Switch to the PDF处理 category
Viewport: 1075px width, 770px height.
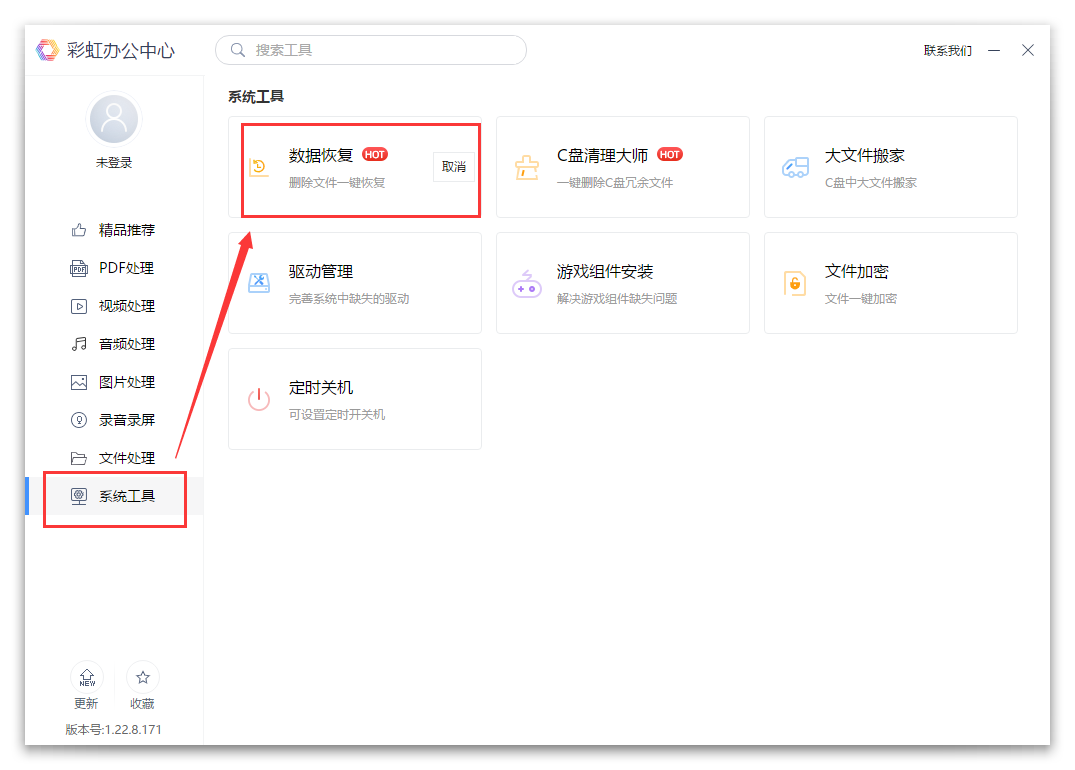[x=114, y=268]
